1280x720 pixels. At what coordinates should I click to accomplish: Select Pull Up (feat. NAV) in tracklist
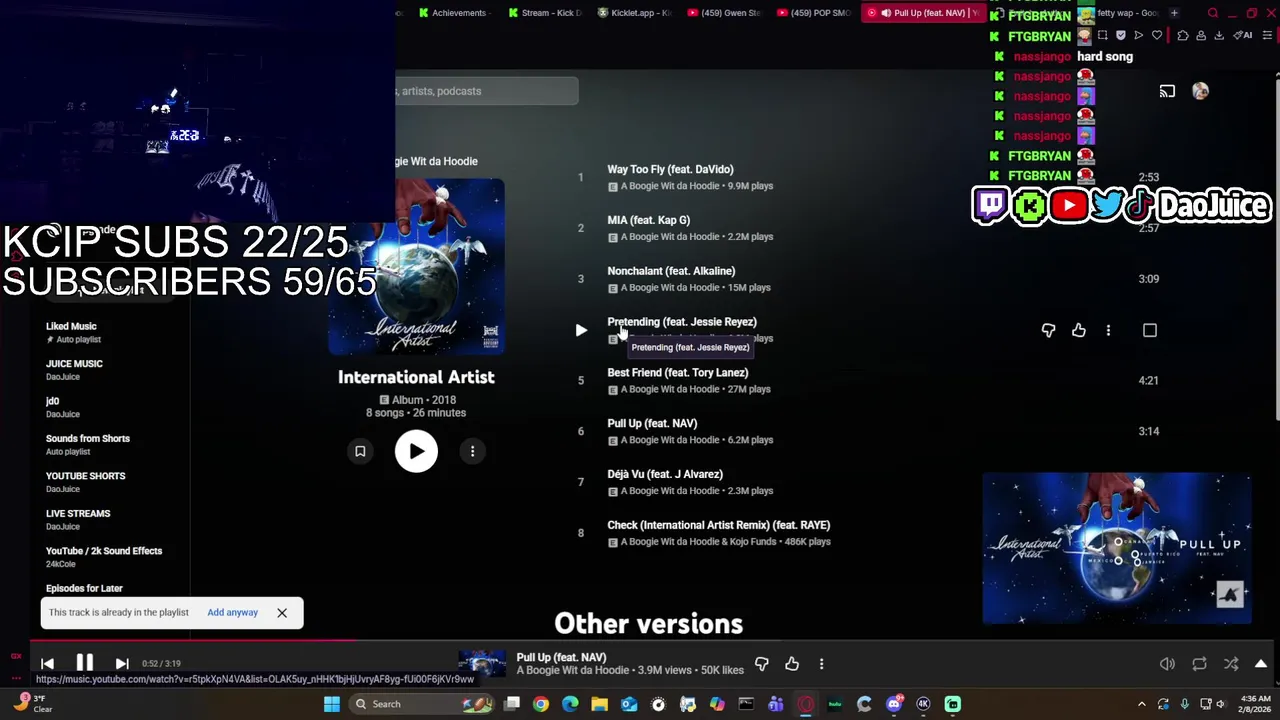[x=652, y=423]
